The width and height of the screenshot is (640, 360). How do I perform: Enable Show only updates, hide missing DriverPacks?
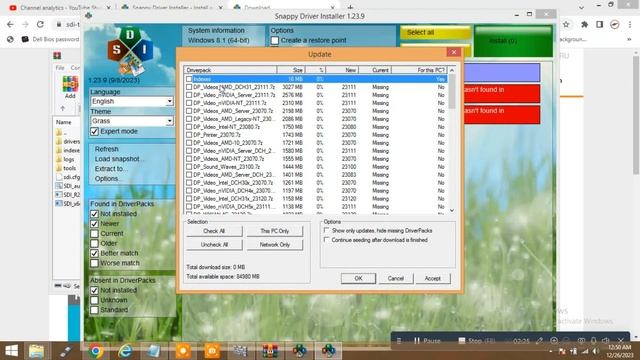click(326, 231)
